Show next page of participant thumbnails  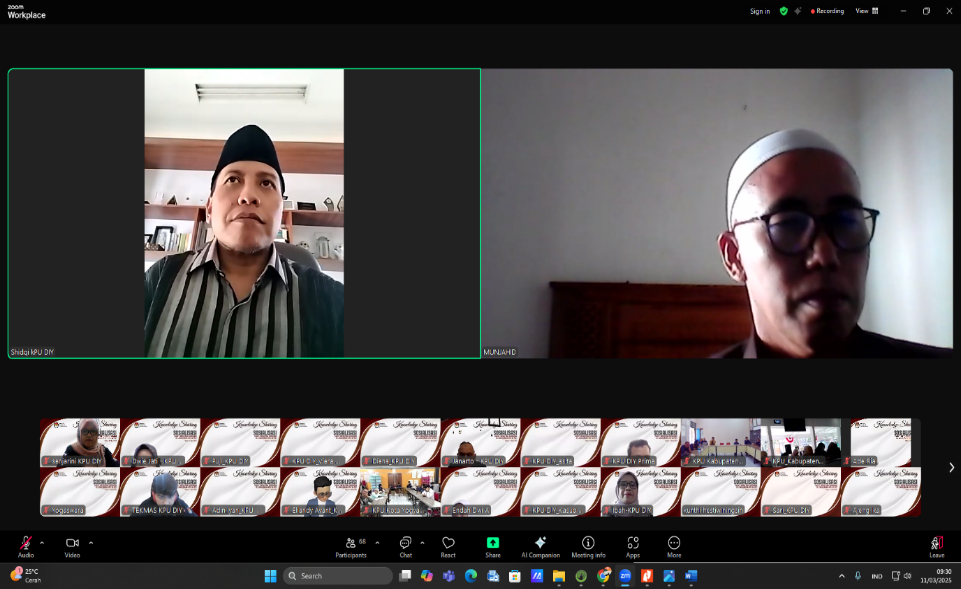click(x=951, y=467)
